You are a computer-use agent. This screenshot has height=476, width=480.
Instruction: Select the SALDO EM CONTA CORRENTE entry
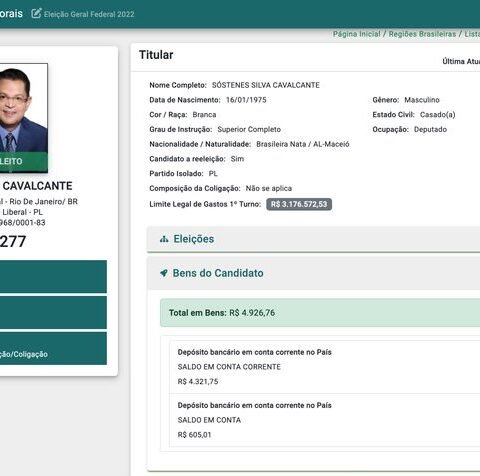pyautogui.click(x=229, y=367)
